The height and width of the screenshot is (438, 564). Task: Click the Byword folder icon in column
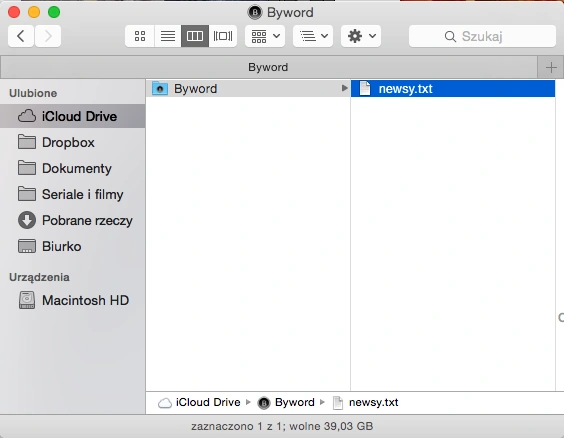[x=160, y=88]
